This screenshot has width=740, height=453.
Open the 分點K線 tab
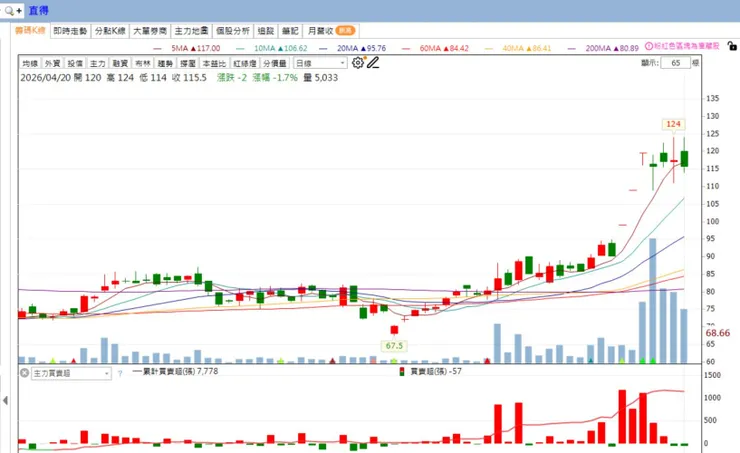tap(110, 31)
